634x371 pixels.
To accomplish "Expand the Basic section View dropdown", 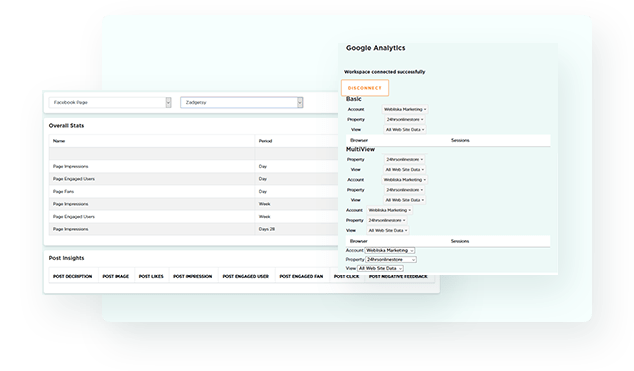I will click(x=405, y=130).
